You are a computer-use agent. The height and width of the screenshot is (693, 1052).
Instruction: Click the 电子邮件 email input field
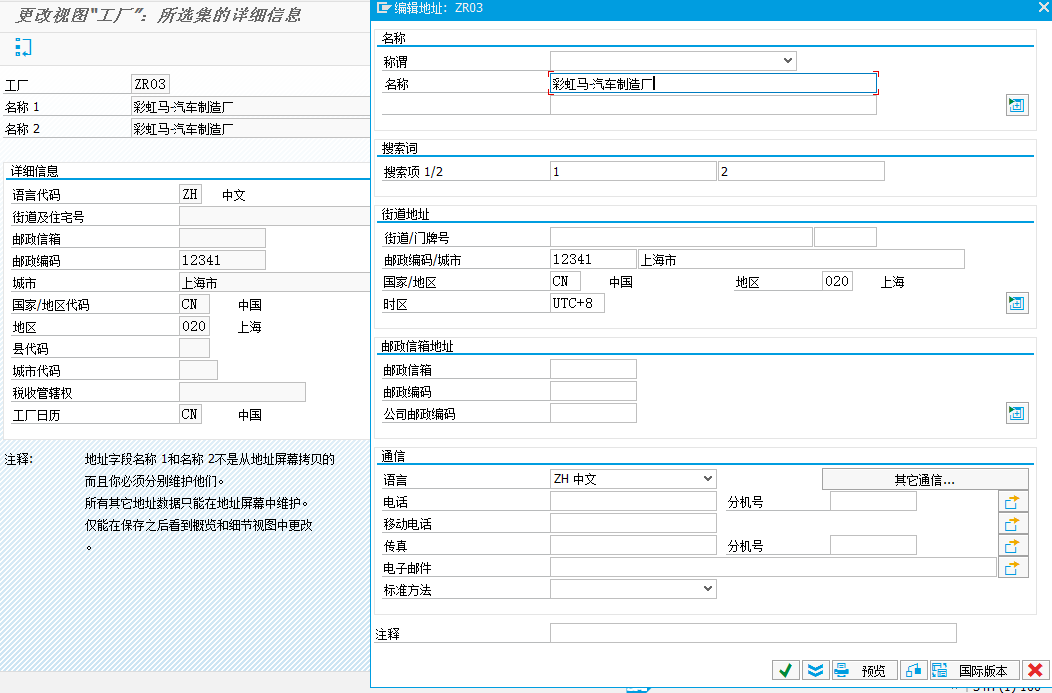(773, 568)
